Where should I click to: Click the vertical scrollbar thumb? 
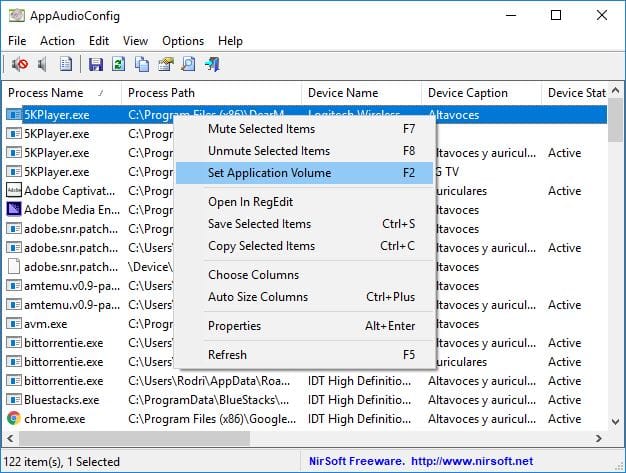coord(616,121)
